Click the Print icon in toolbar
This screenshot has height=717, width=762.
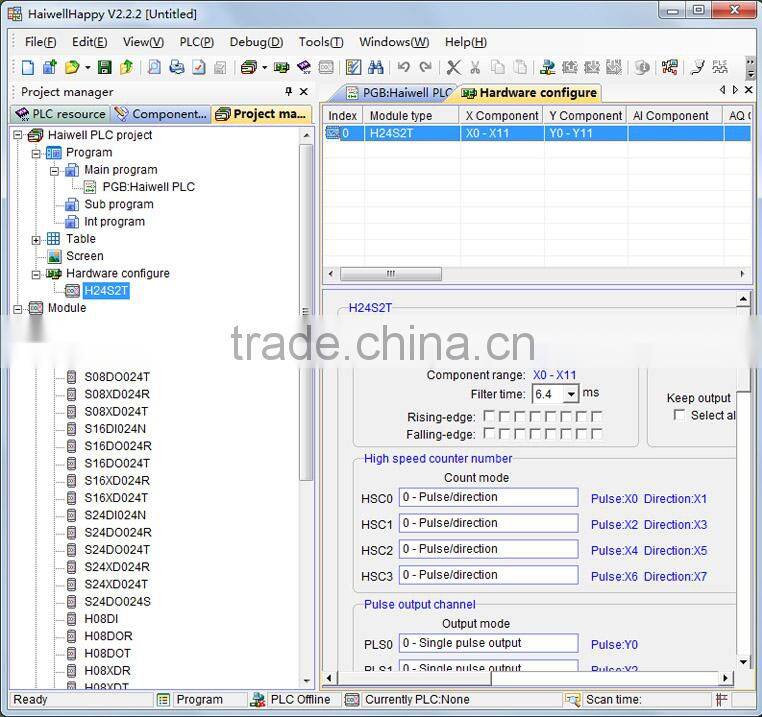pyautogui.click(x=177, y=68)
